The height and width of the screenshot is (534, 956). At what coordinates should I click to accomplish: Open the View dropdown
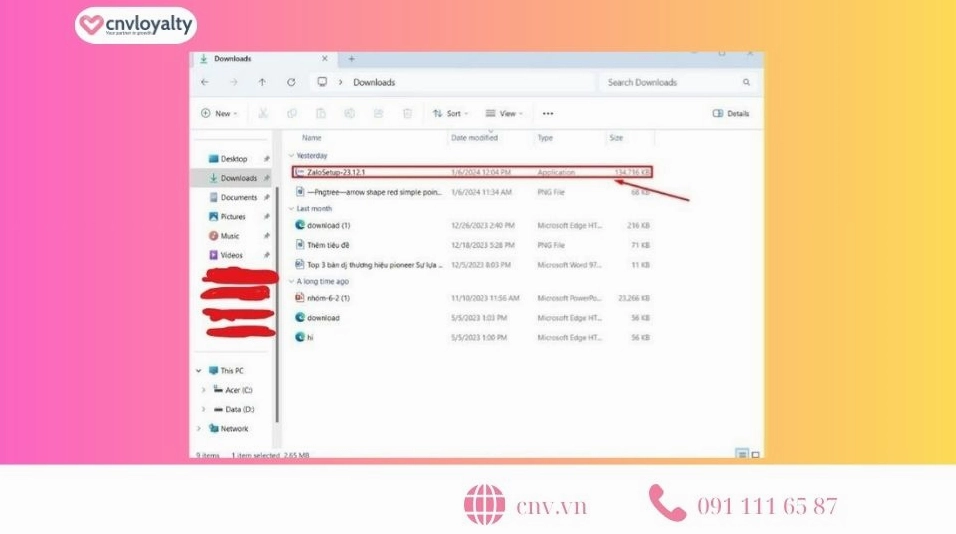pyautogui.click(x=504, y=113)
